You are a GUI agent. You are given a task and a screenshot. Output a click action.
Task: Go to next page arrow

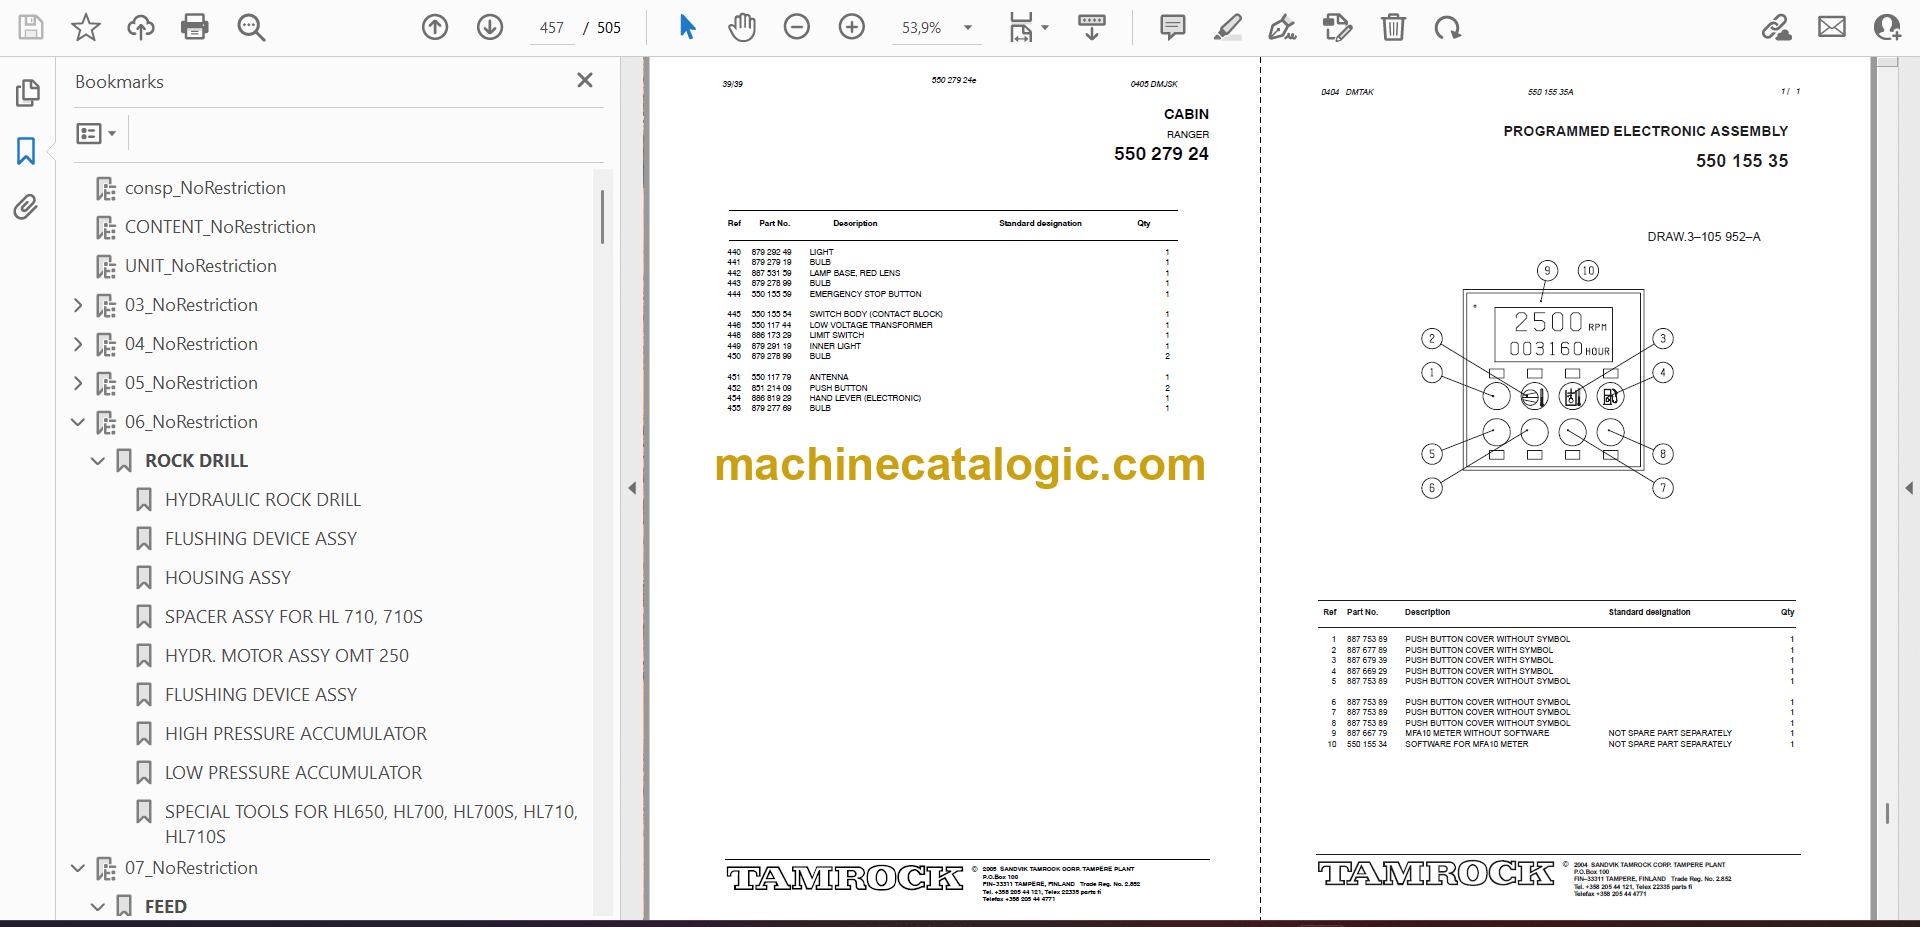[x=490, y=27]
